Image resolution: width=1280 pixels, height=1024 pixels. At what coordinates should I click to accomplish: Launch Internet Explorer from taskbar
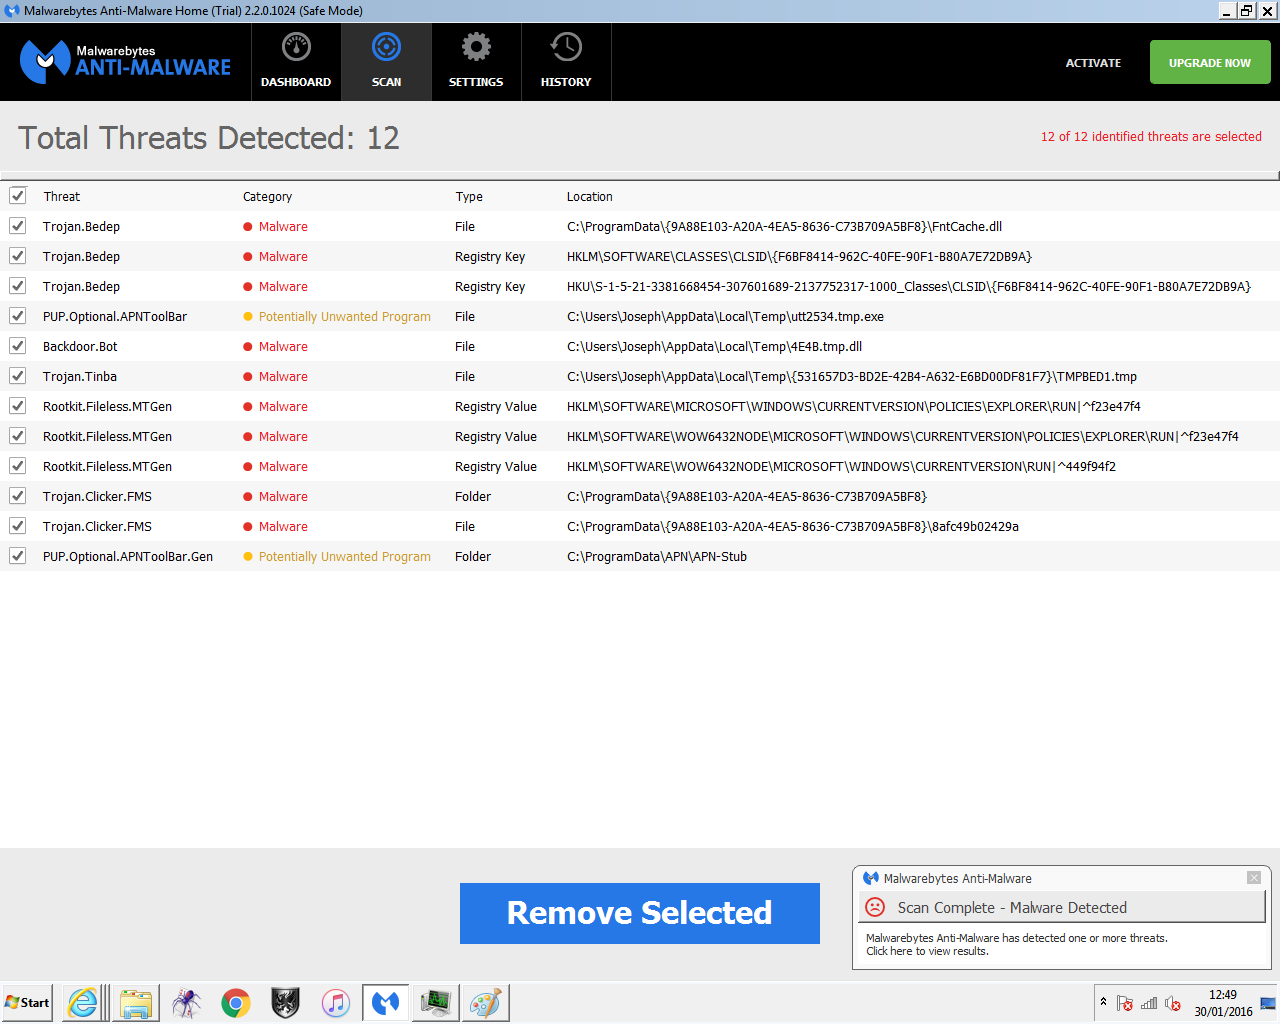(85, 1003)
